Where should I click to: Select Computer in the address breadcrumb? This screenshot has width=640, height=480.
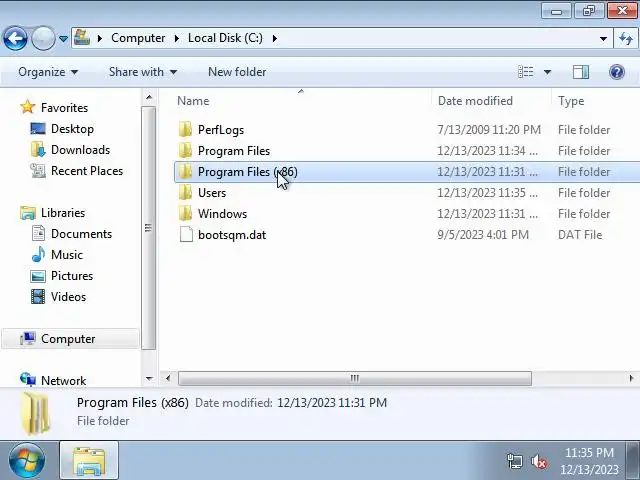(x=138, y=38)
